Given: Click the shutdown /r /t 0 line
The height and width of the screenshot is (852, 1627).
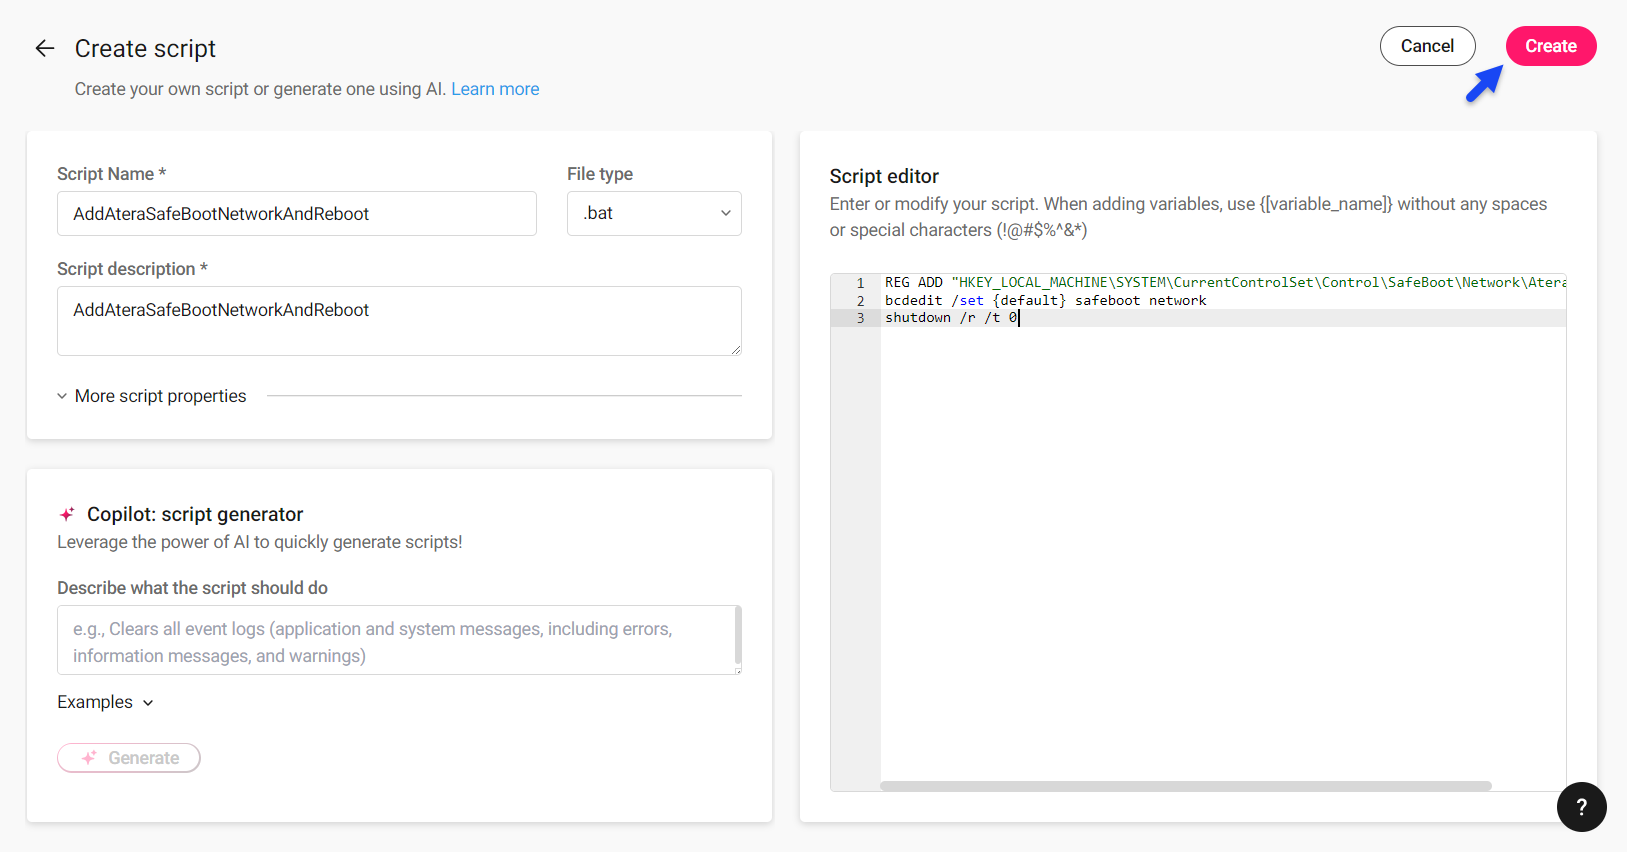Looking at the screenshot, I should tap(951, 318).
